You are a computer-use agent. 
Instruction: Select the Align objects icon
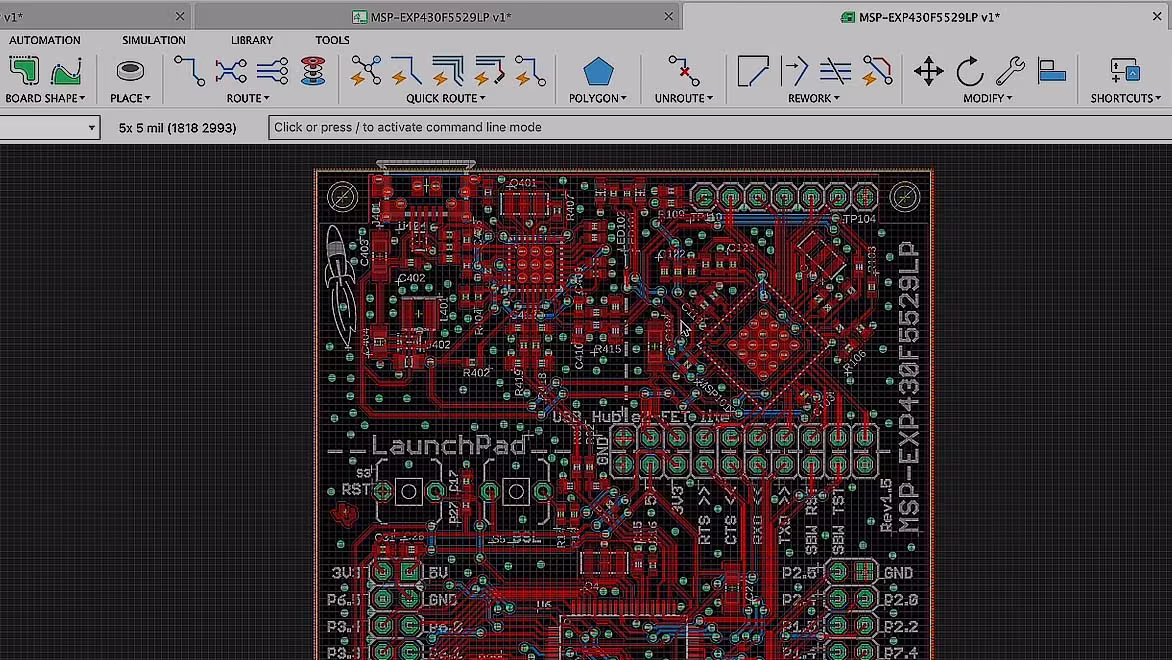click(1052, 71)
